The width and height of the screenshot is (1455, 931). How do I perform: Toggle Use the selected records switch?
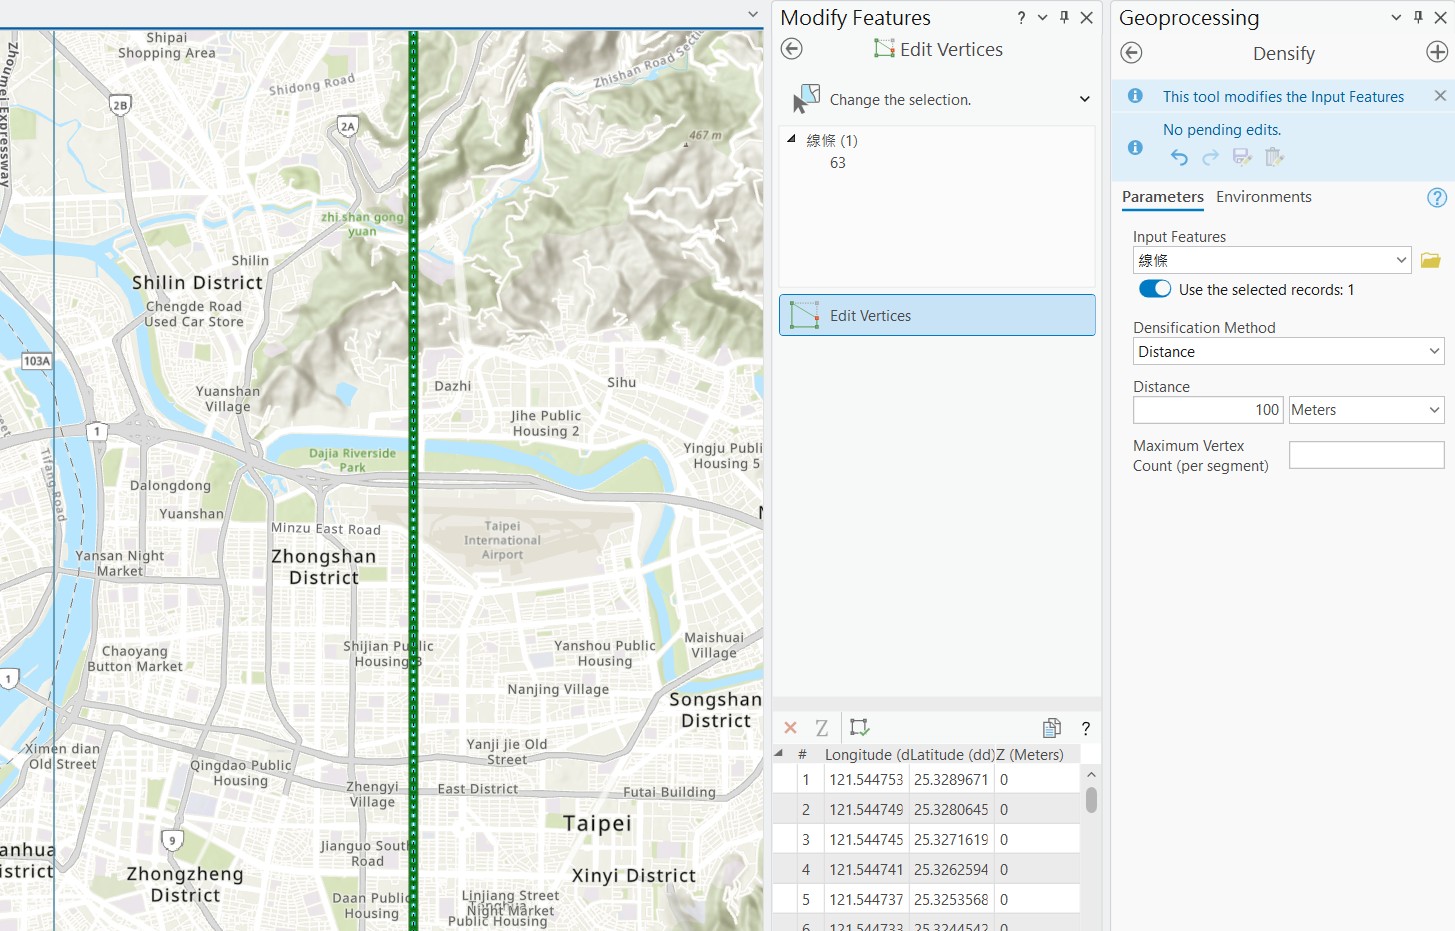(1155, 289)
